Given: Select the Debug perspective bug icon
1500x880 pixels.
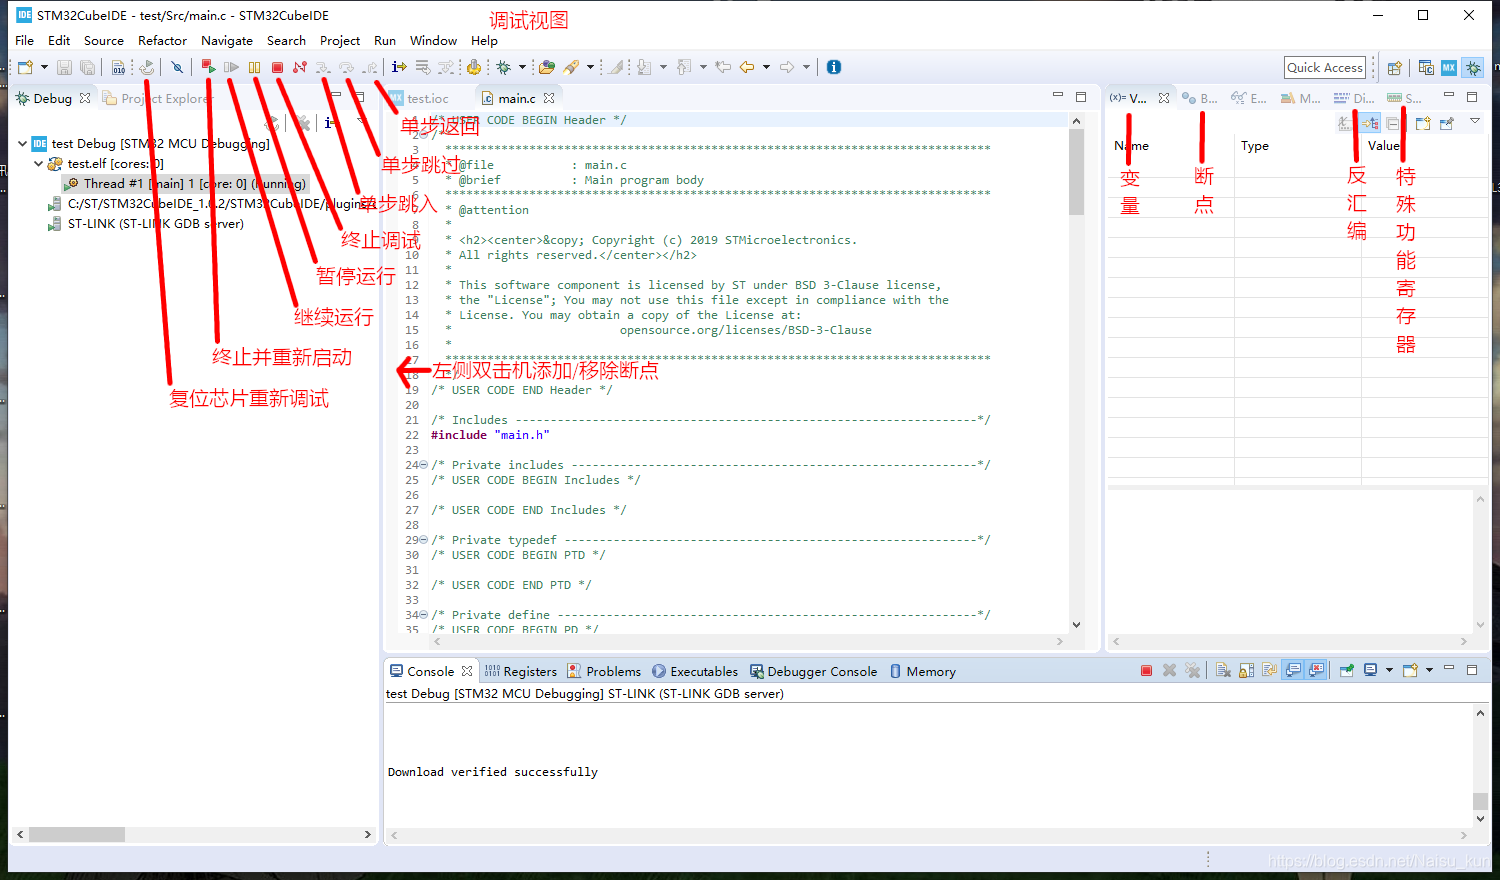Looking at the screenshot, I should tap(1473, 68).
